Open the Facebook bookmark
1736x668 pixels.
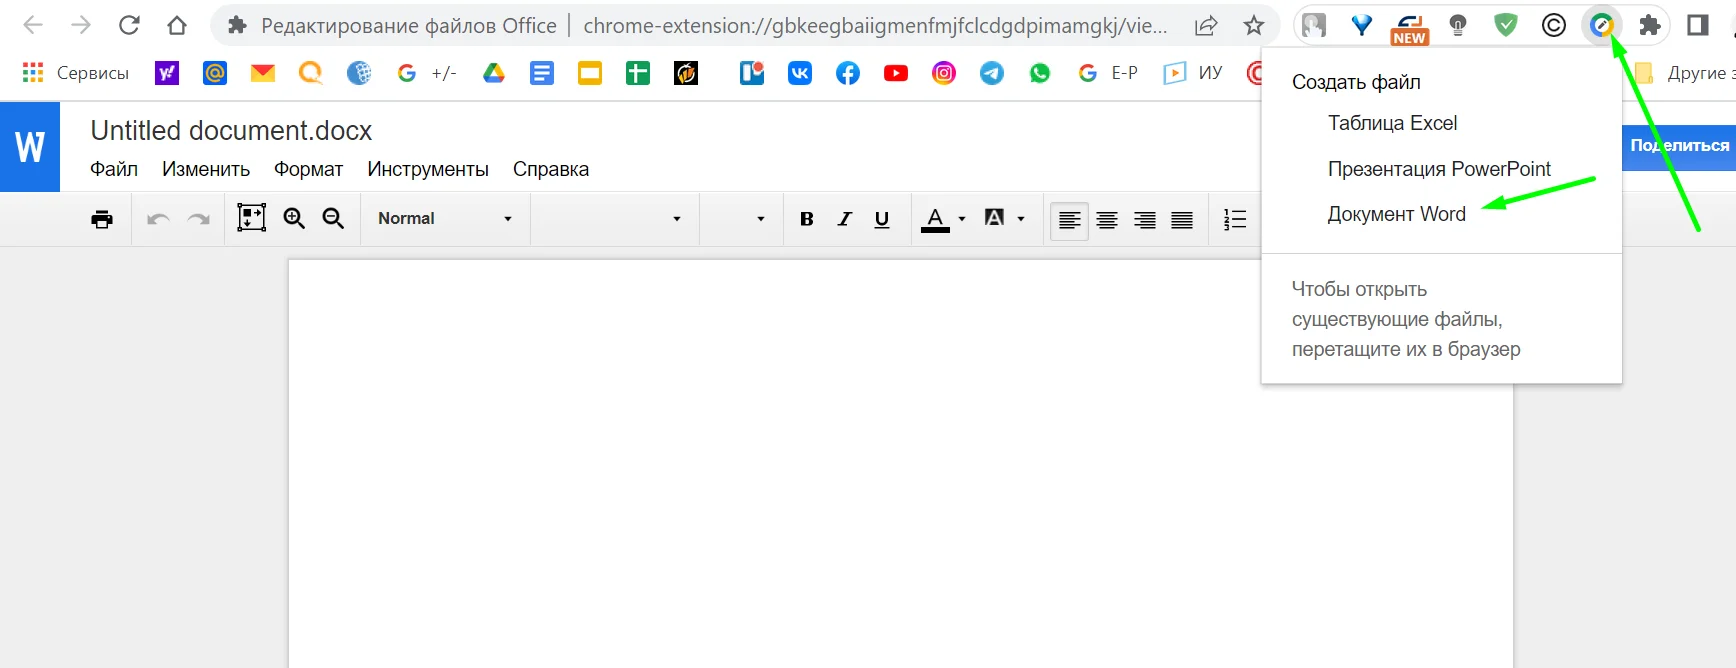point(848,73)
